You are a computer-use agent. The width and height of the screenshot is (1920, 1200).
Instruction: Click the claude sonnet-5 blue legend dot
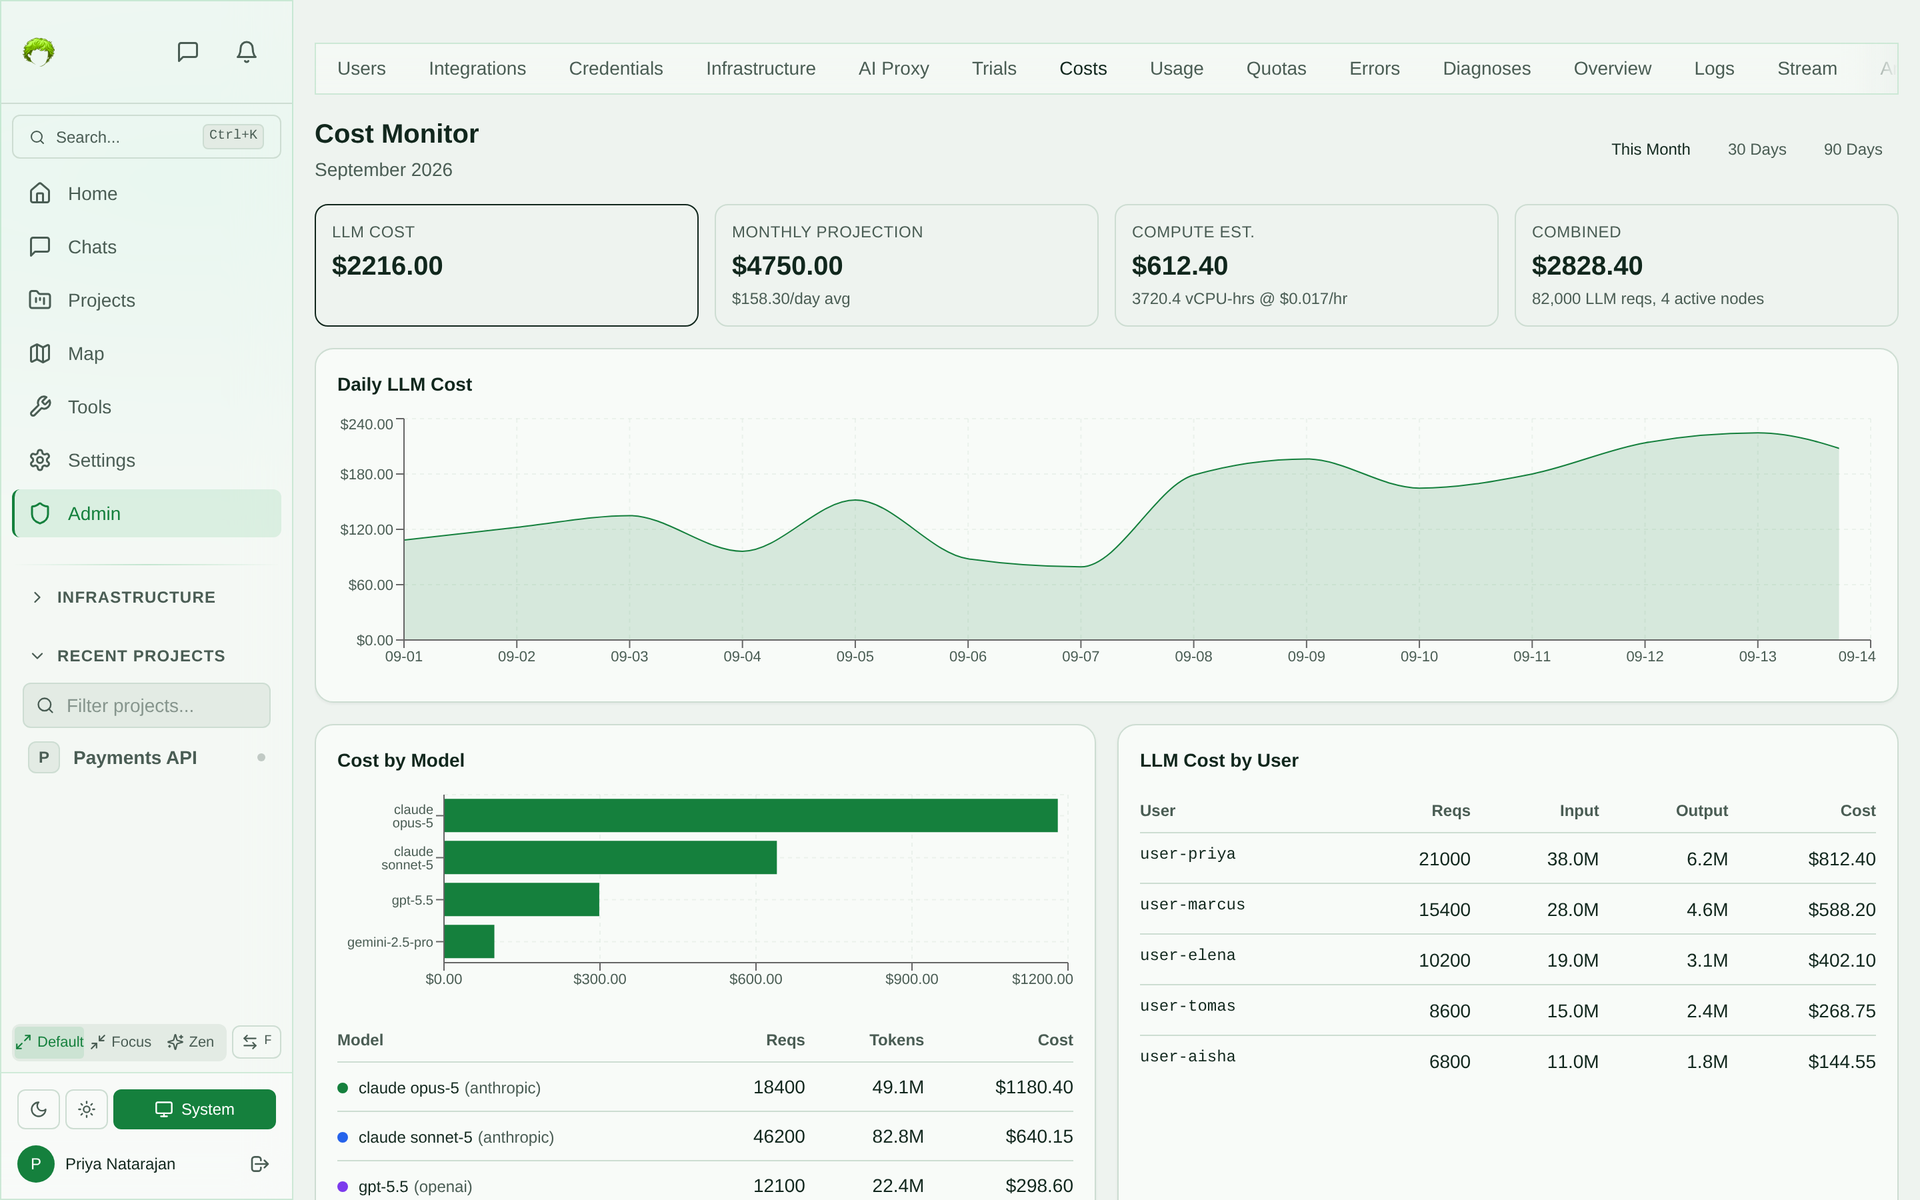tap(343, 1137)
